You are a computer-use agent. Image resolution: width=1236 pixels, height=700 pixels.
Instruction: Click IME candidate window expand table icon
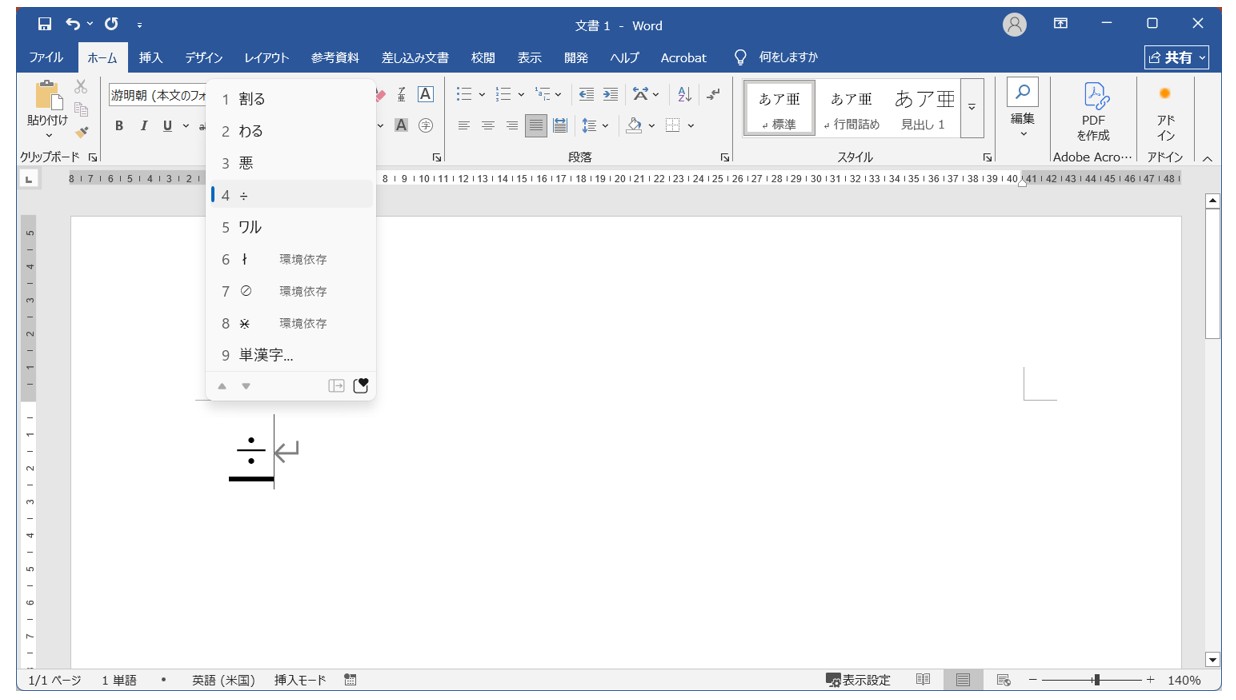click(337, 386)
